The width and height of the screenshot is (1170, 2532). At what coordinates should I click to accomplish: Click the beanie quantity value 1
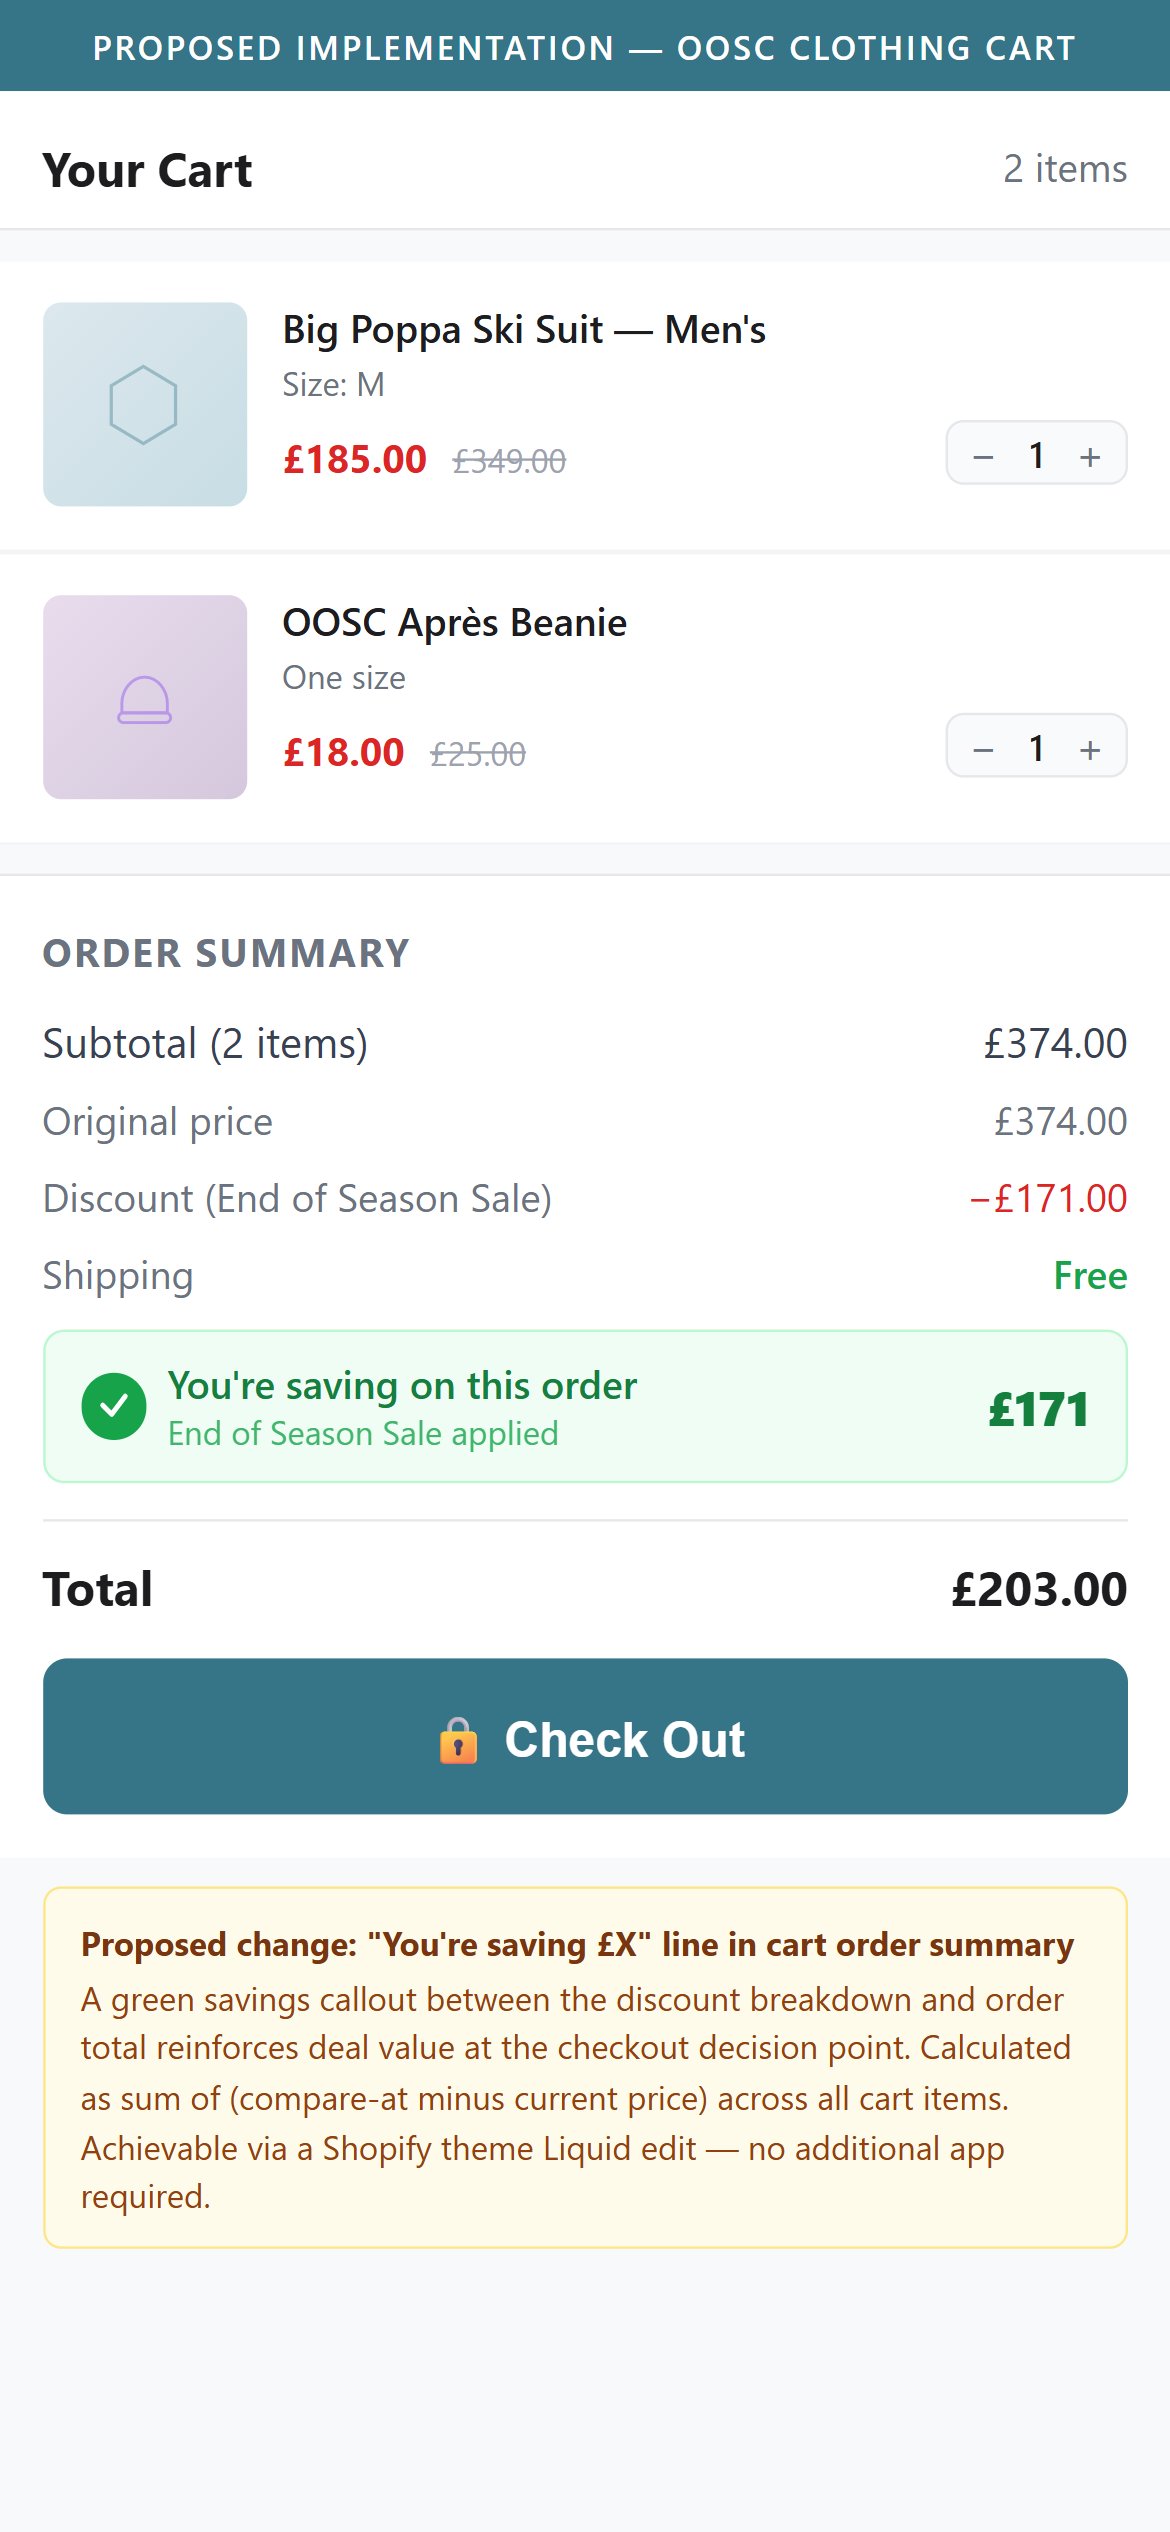[x=1037, y=748]
